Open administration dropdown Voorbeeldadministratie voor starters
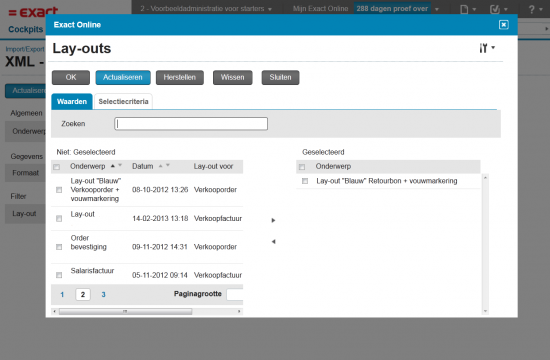This screenshot has width=550, height=360. coord(206,8)
